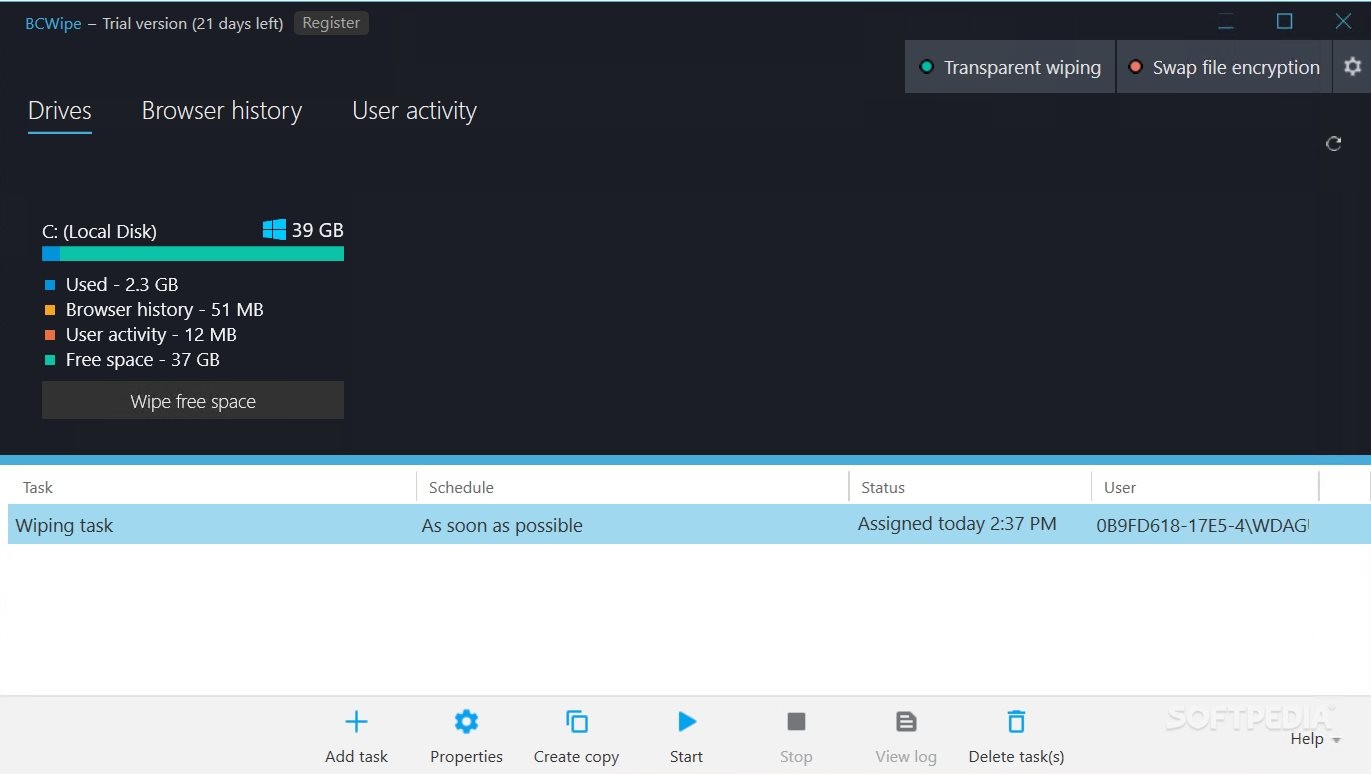Open the BCWipe title link
This screenshot has height=774, width=1371.
[53, 23]
